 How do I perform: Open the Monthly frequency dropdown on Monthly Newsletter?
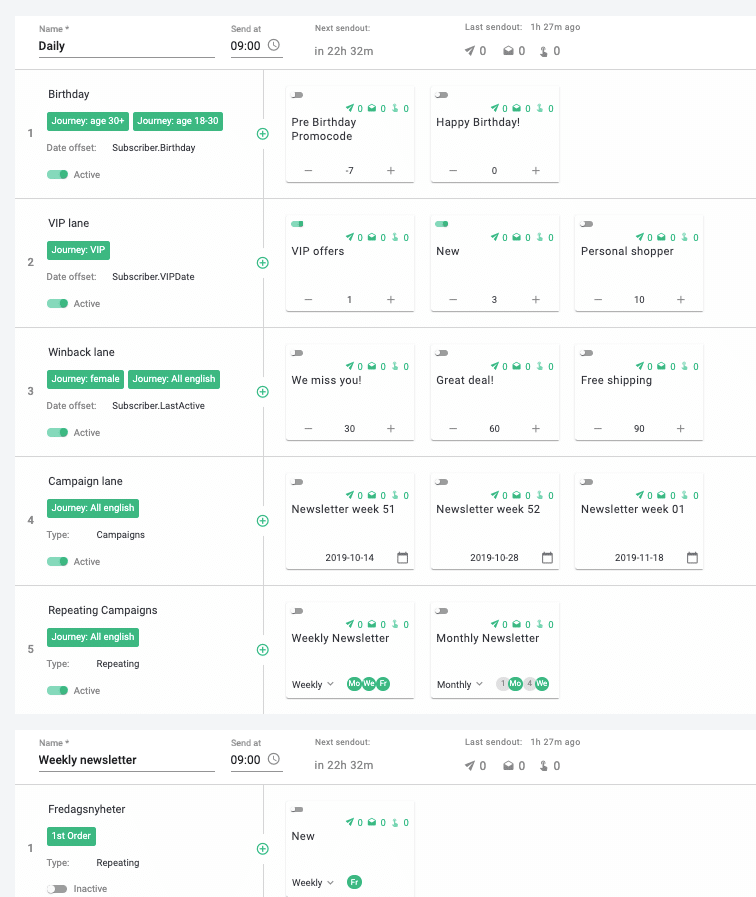point(458,684)
